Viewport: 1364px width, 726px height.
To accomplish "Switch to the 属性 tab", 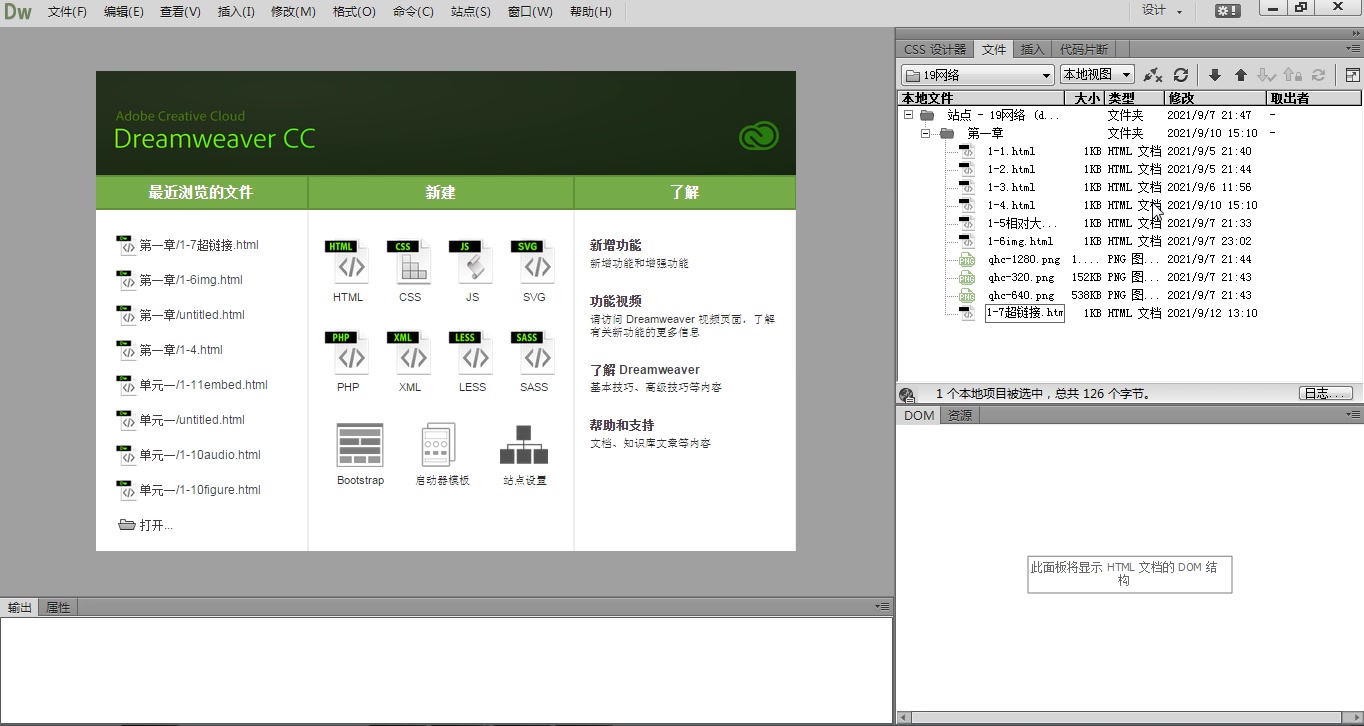I will [x=58, y=607].
